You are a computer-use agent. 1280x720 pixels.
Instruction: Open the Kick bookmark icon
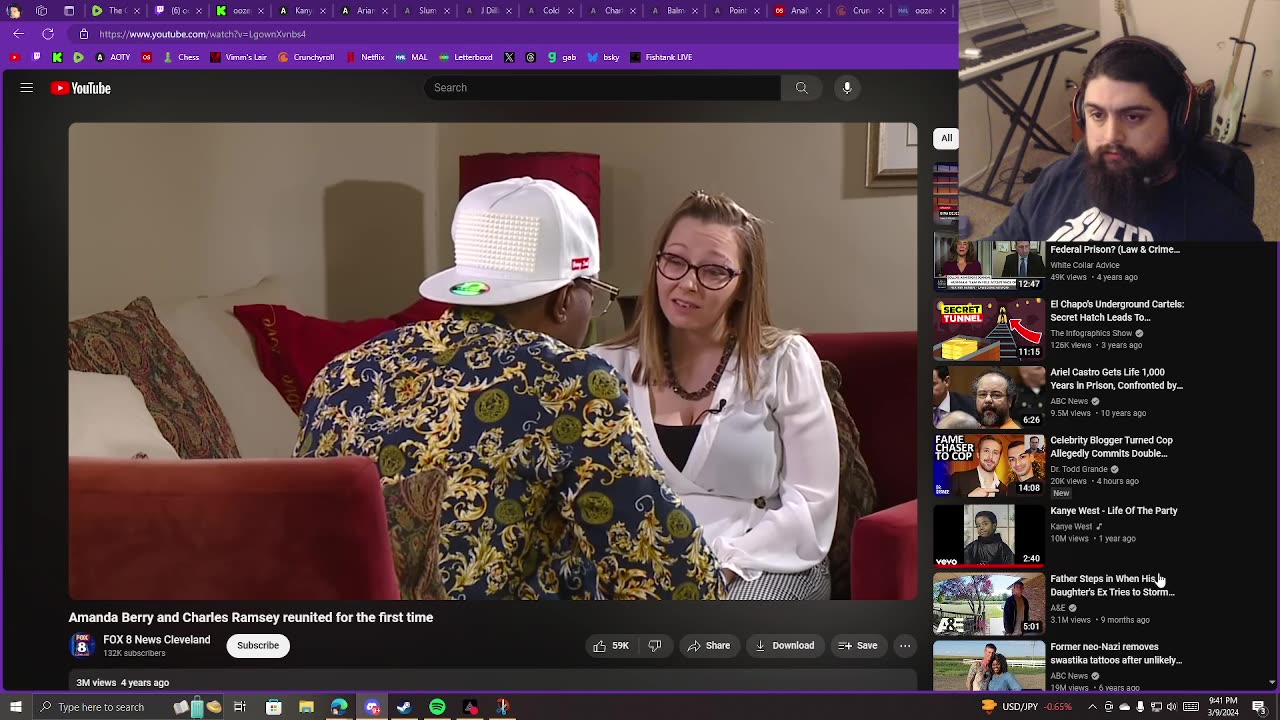[x=57, y=57]
